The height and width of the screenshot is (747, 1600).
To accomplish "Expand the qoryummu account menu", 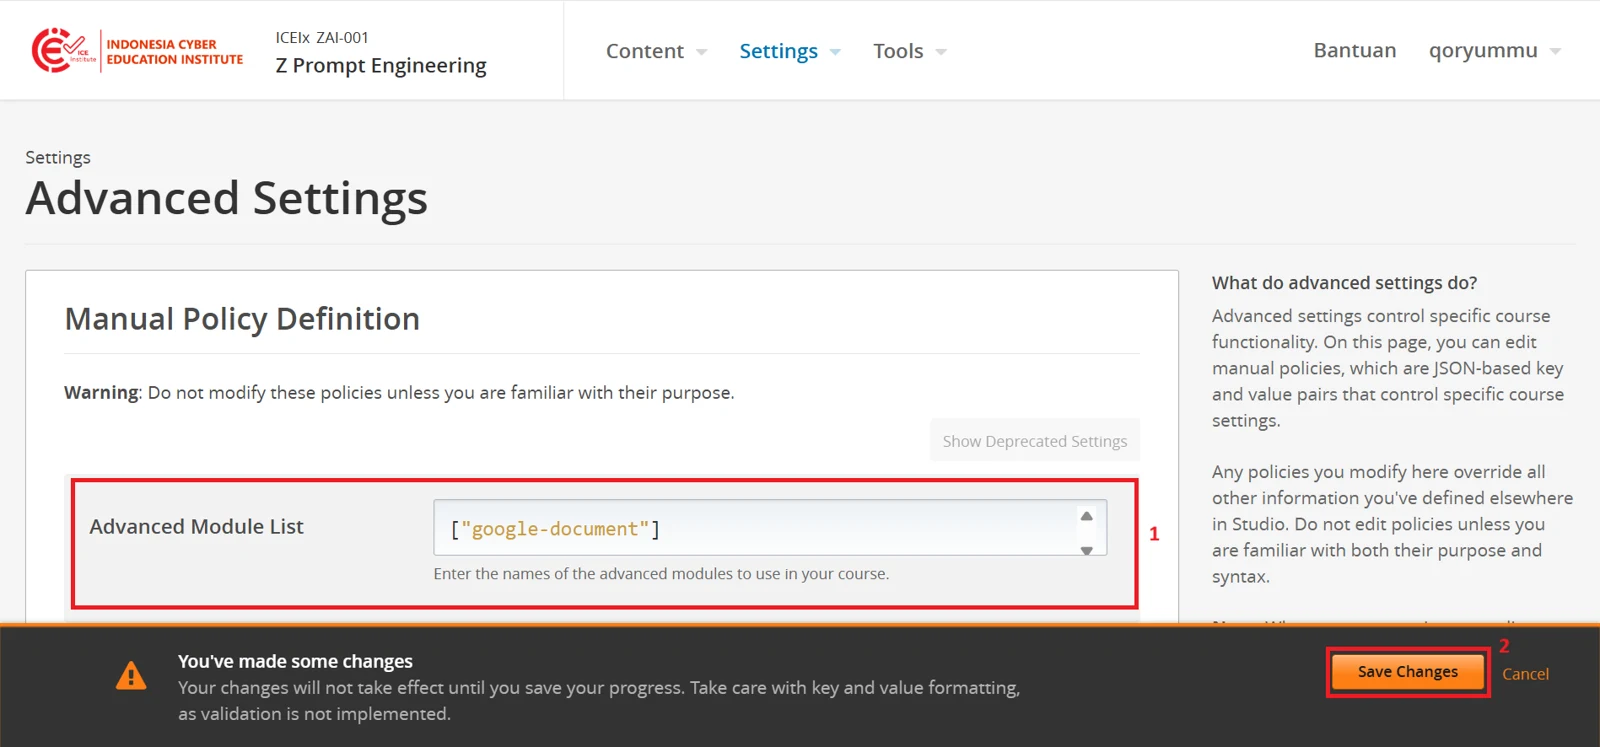I will (x=1495, y=51).
